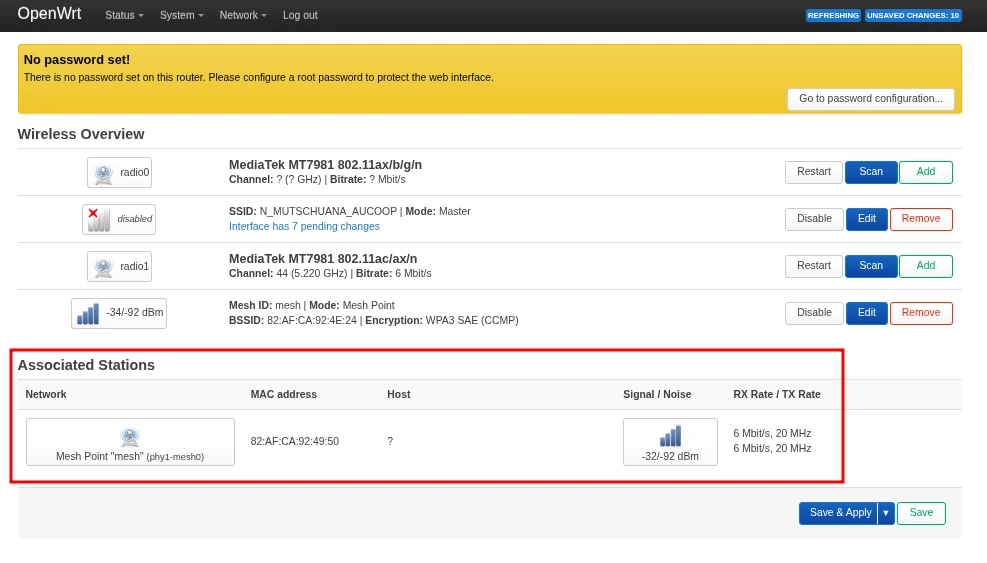Open the System menu
Viewport: 987px width, 563px height.
point(181,15)
